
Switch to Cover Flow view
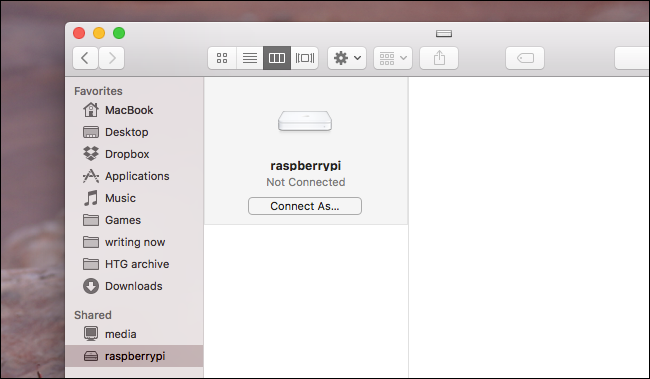coord(305,58)
